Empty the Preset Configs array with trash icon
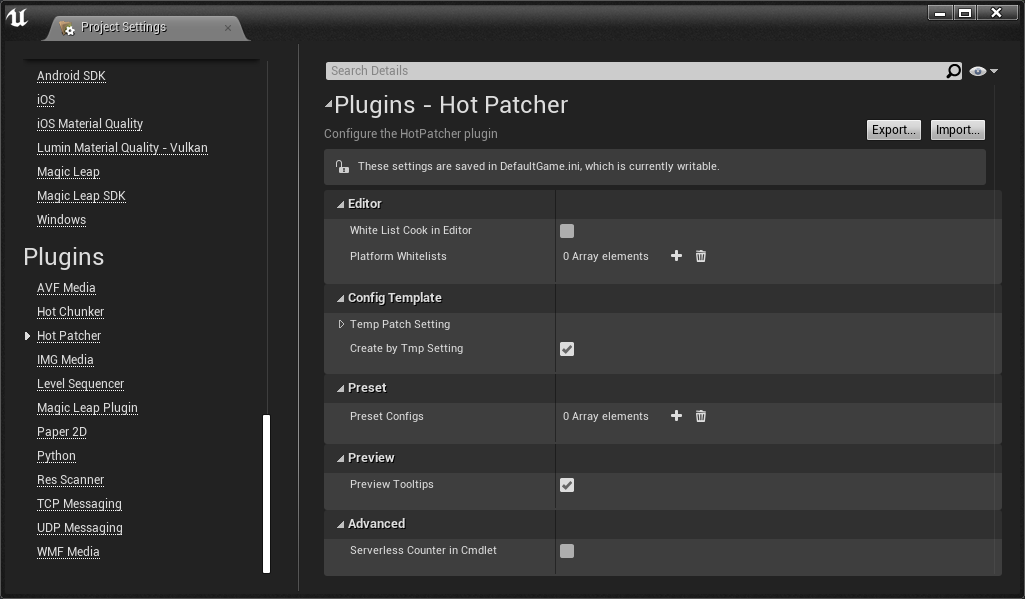Image resolution: width=1025 pixels, height=599 pixels. coord(701,416)
